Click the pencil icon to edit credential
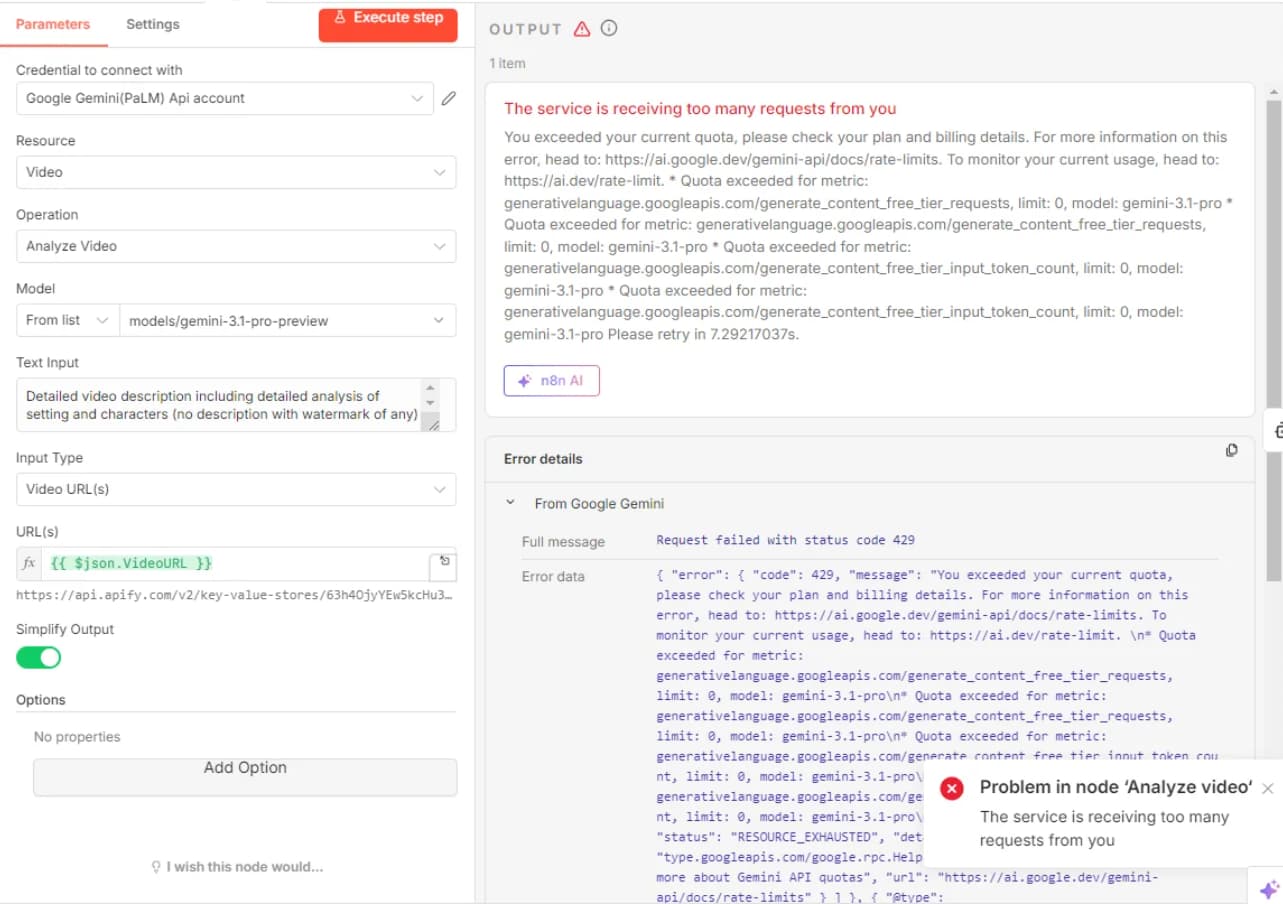 [449, 98]
